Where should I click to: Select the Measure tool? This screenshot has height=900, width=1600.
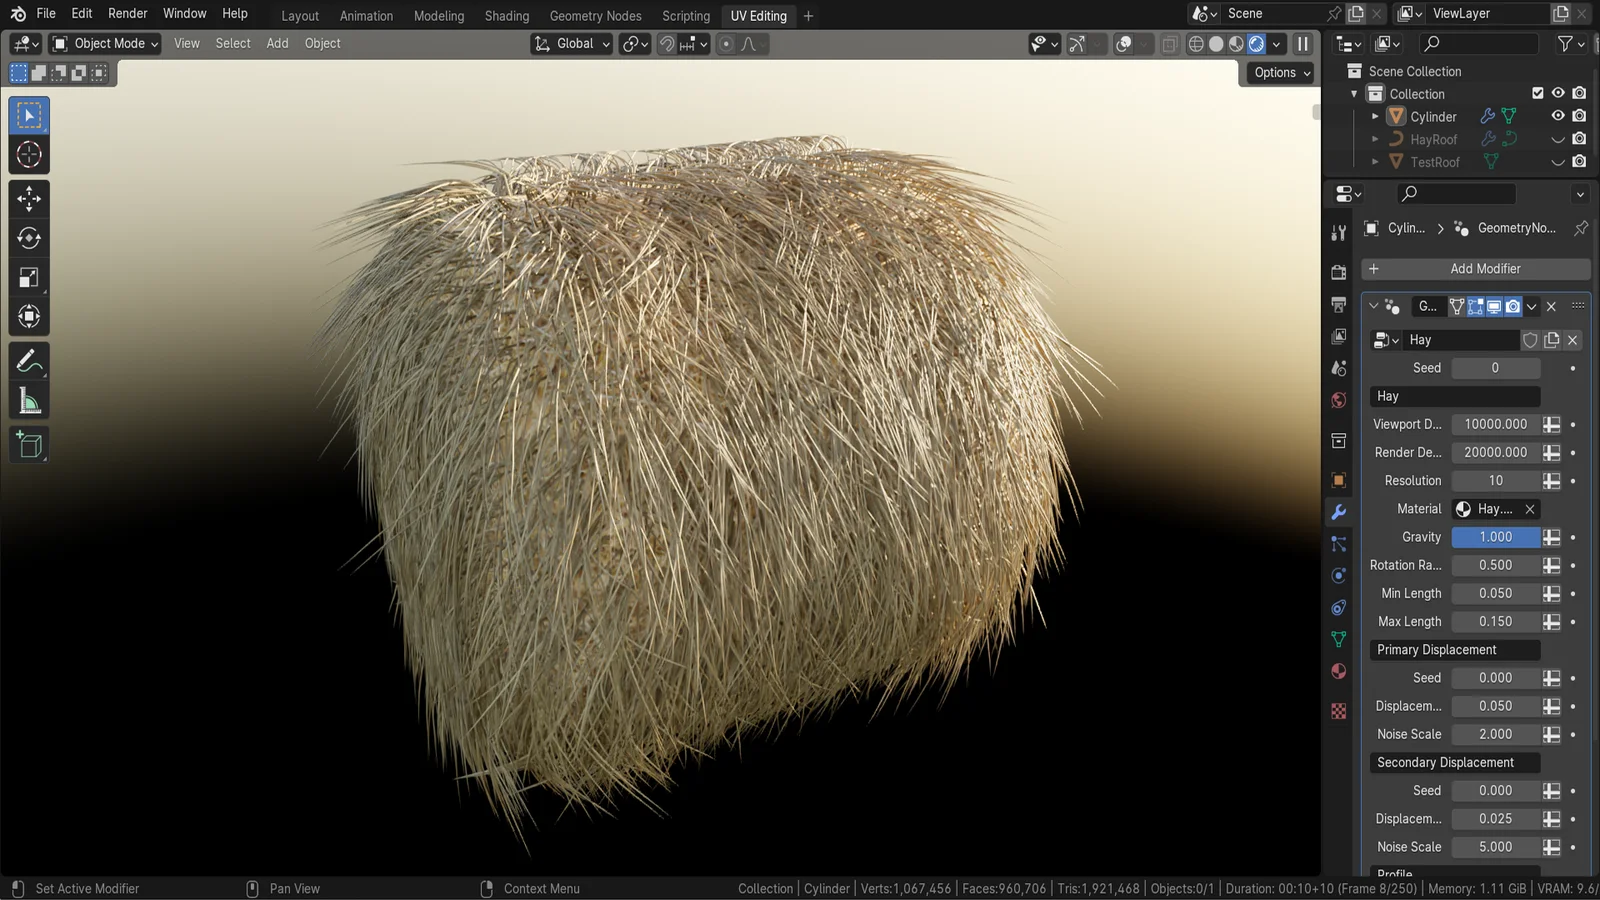pyautogui.click(x=29, y=400)
